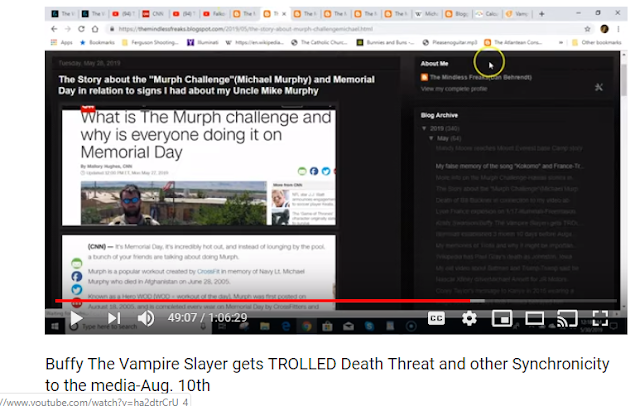Click the 49:07 / 1:06:29 time display
640x406 pixels.
coord(207,318)
